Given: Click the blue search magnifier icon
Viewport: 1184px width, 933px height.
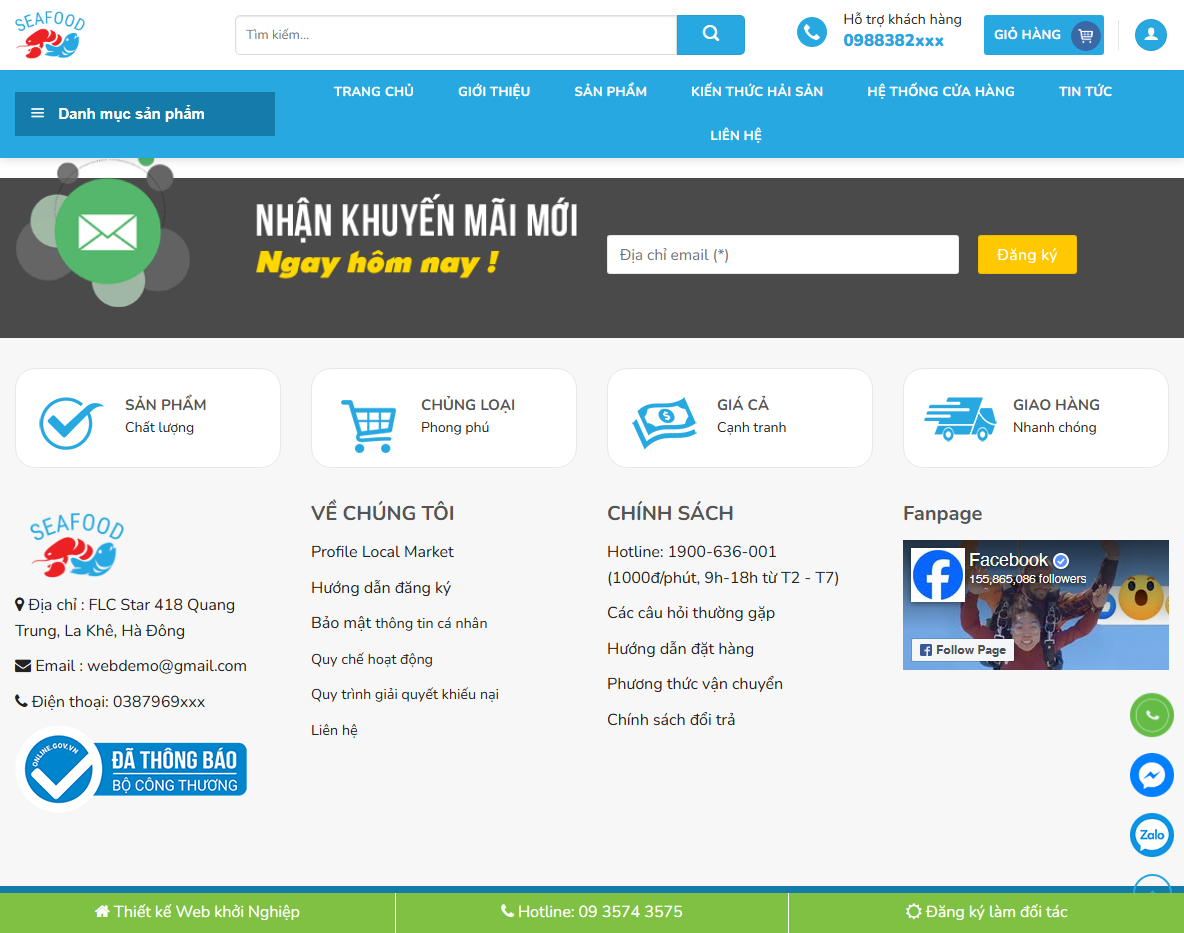Looking at the screenshot, I should click(x=710, y=34).
